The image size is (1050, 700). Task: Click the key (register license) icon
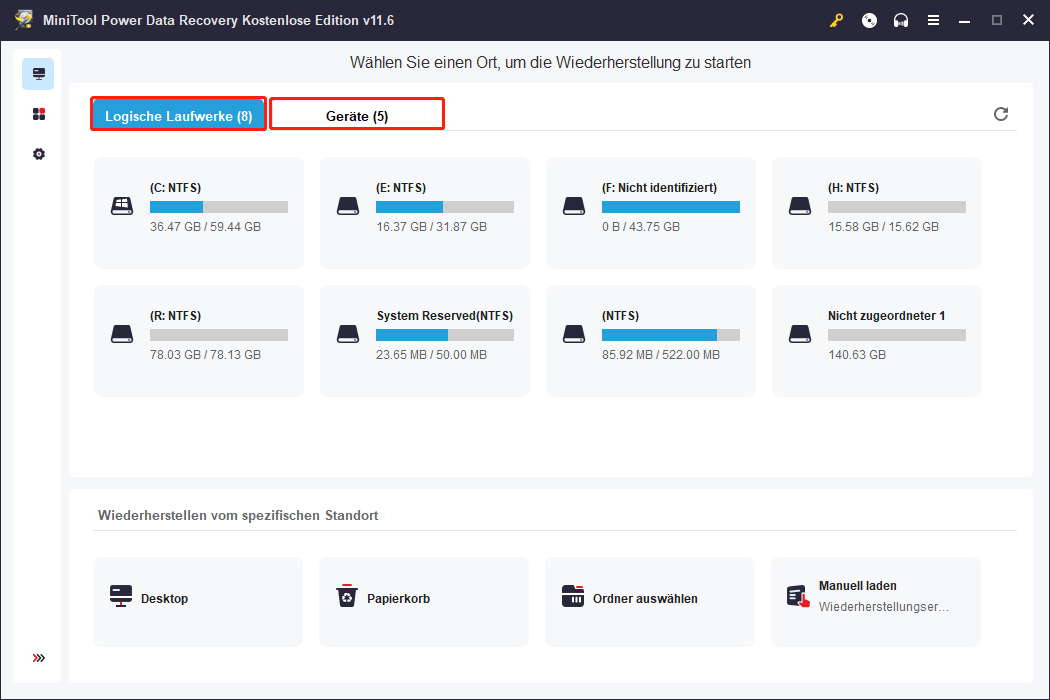(x=836, y=21)
